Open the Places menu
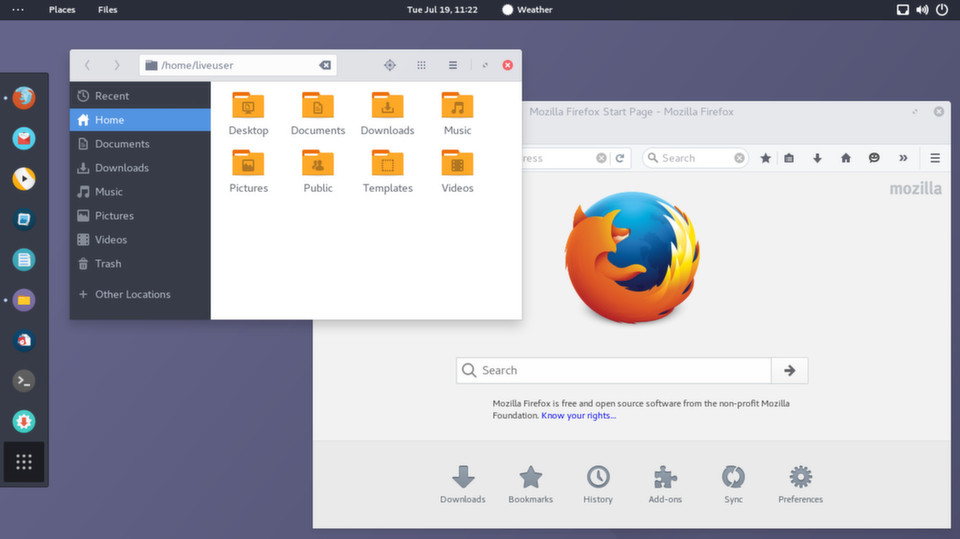960x539 pixels. pos(62,10)
